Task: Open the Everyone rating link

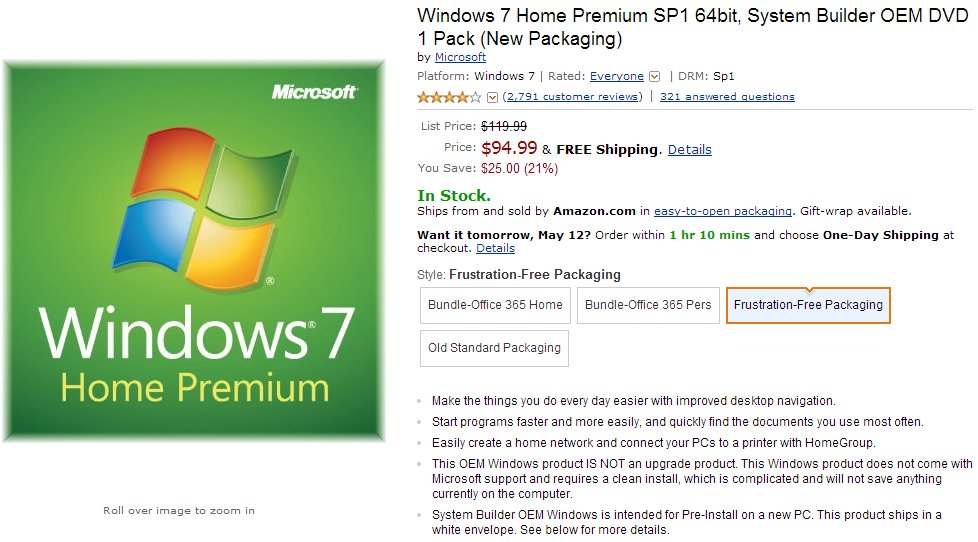Action: coord(617,76)
